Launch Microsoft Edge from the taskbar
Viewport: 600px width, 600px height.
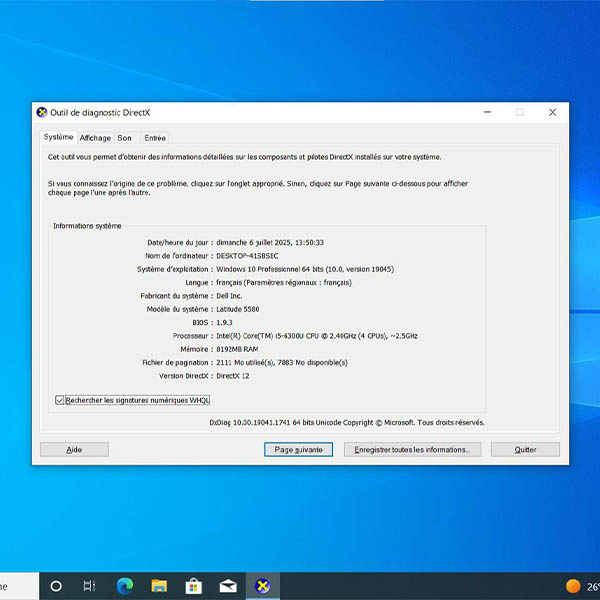coord(125,586)
